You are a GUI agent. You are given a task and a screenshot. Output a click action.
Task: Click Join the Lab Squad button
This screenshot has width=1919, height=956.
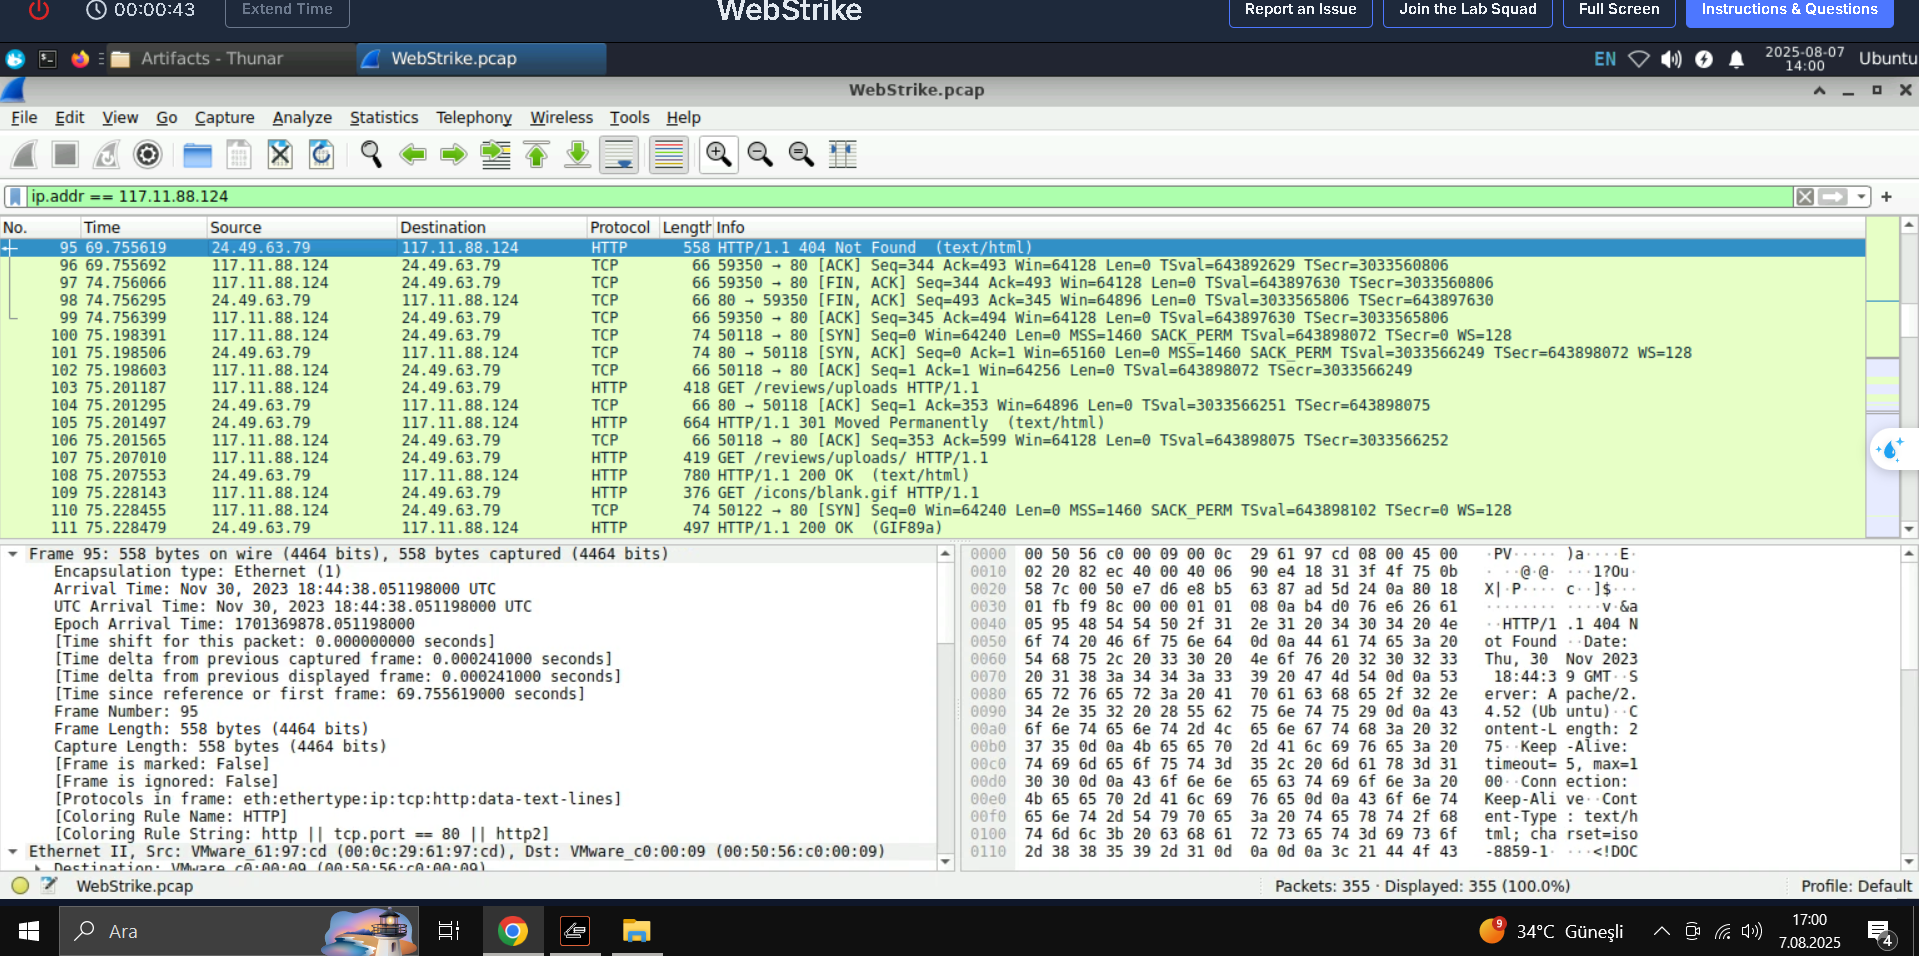[x=1467, y=10]
